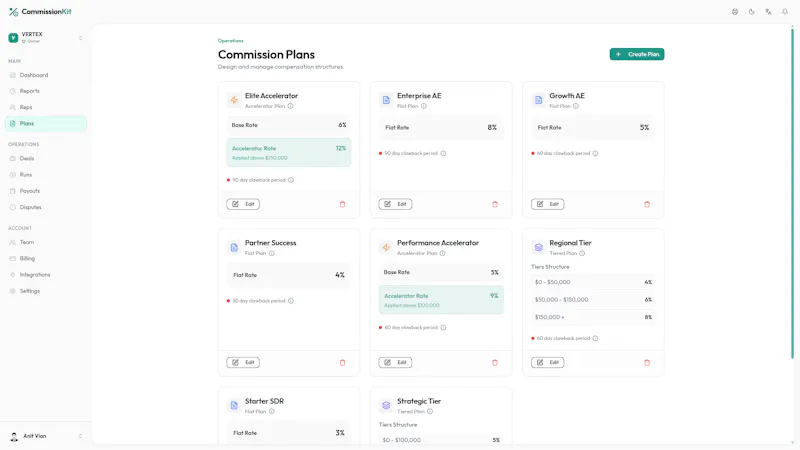Click Enterprise AE clawback info icon
Viewport: 800px width, 450px height.
click(x=443, y=153)
